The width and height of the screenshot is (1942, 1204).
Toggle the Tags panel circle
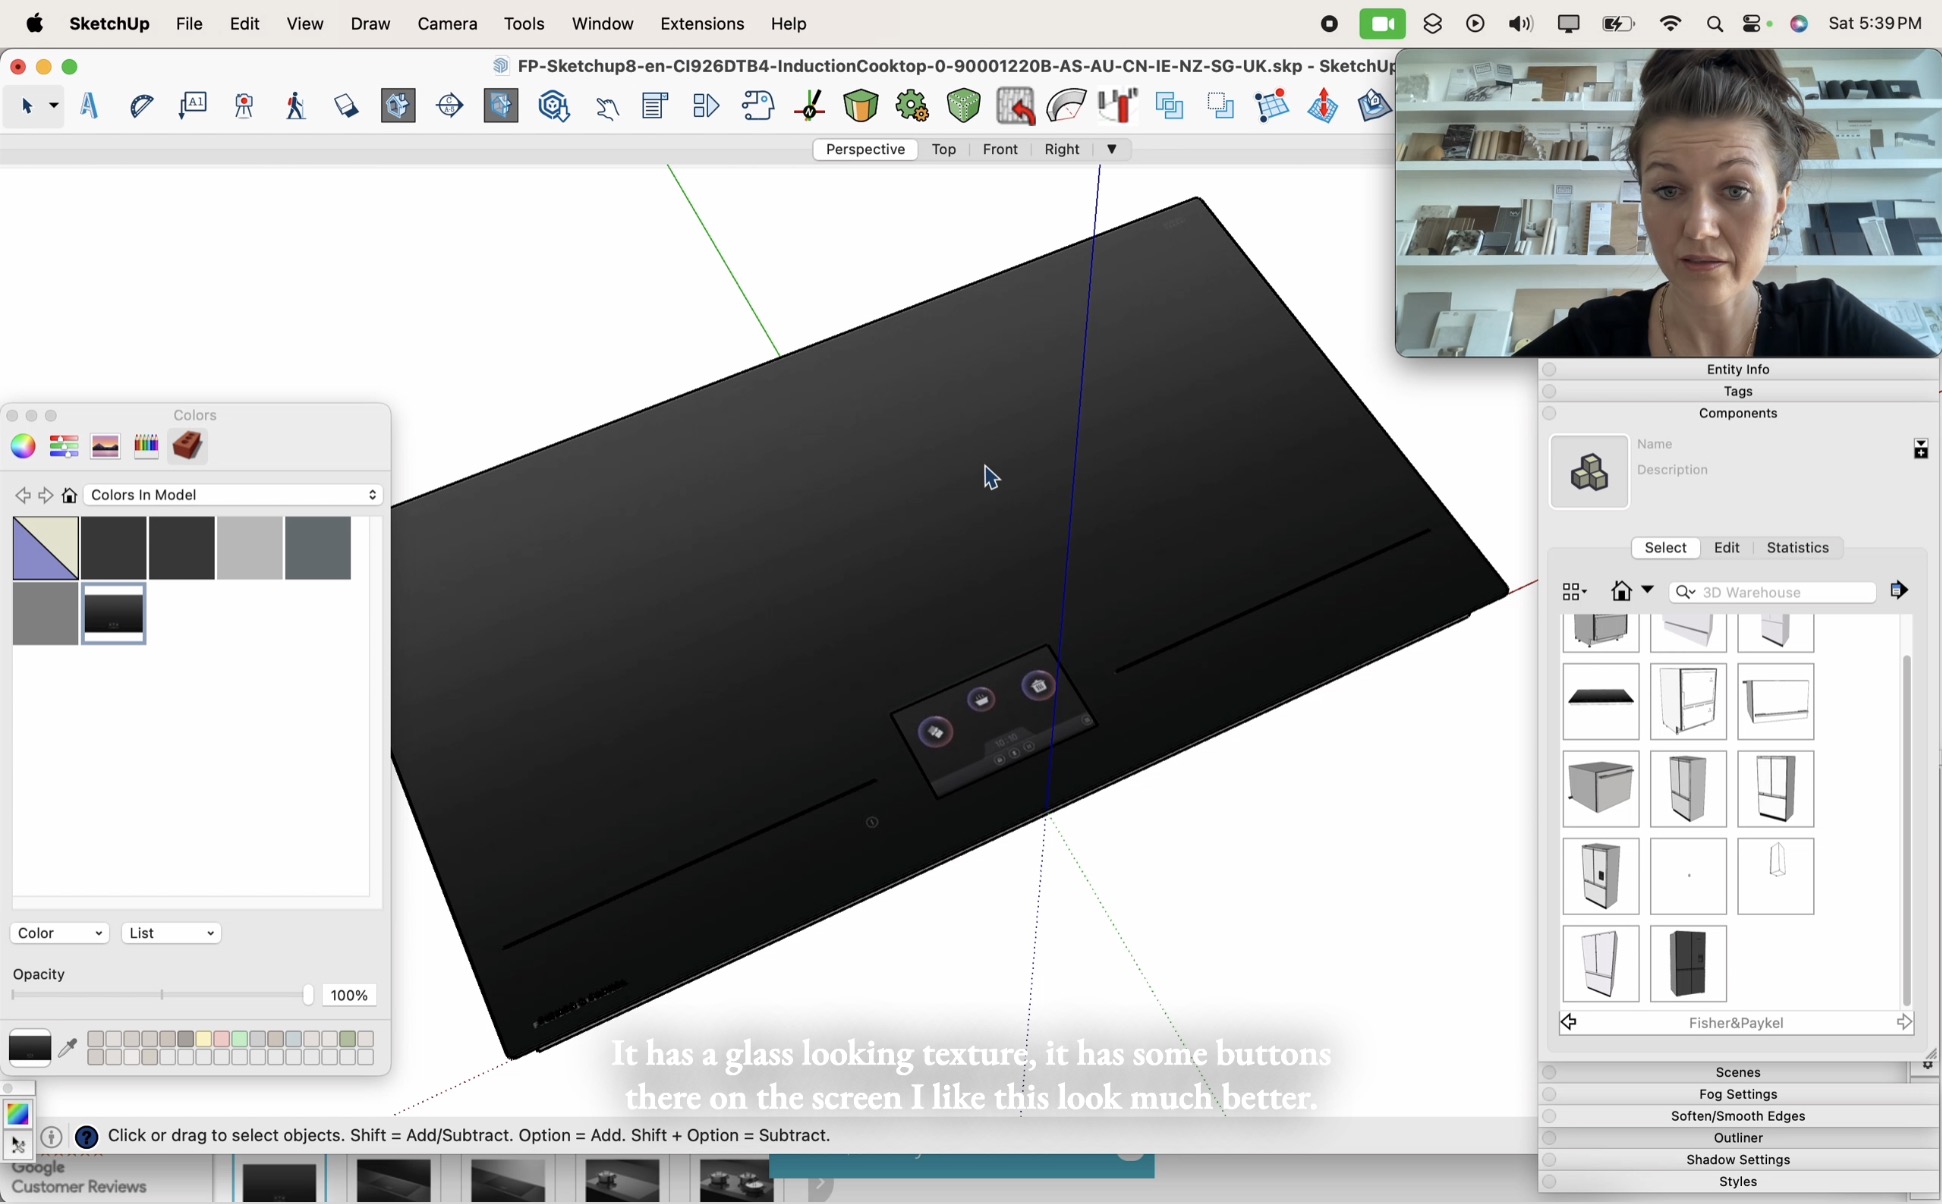click(1550, 391)
